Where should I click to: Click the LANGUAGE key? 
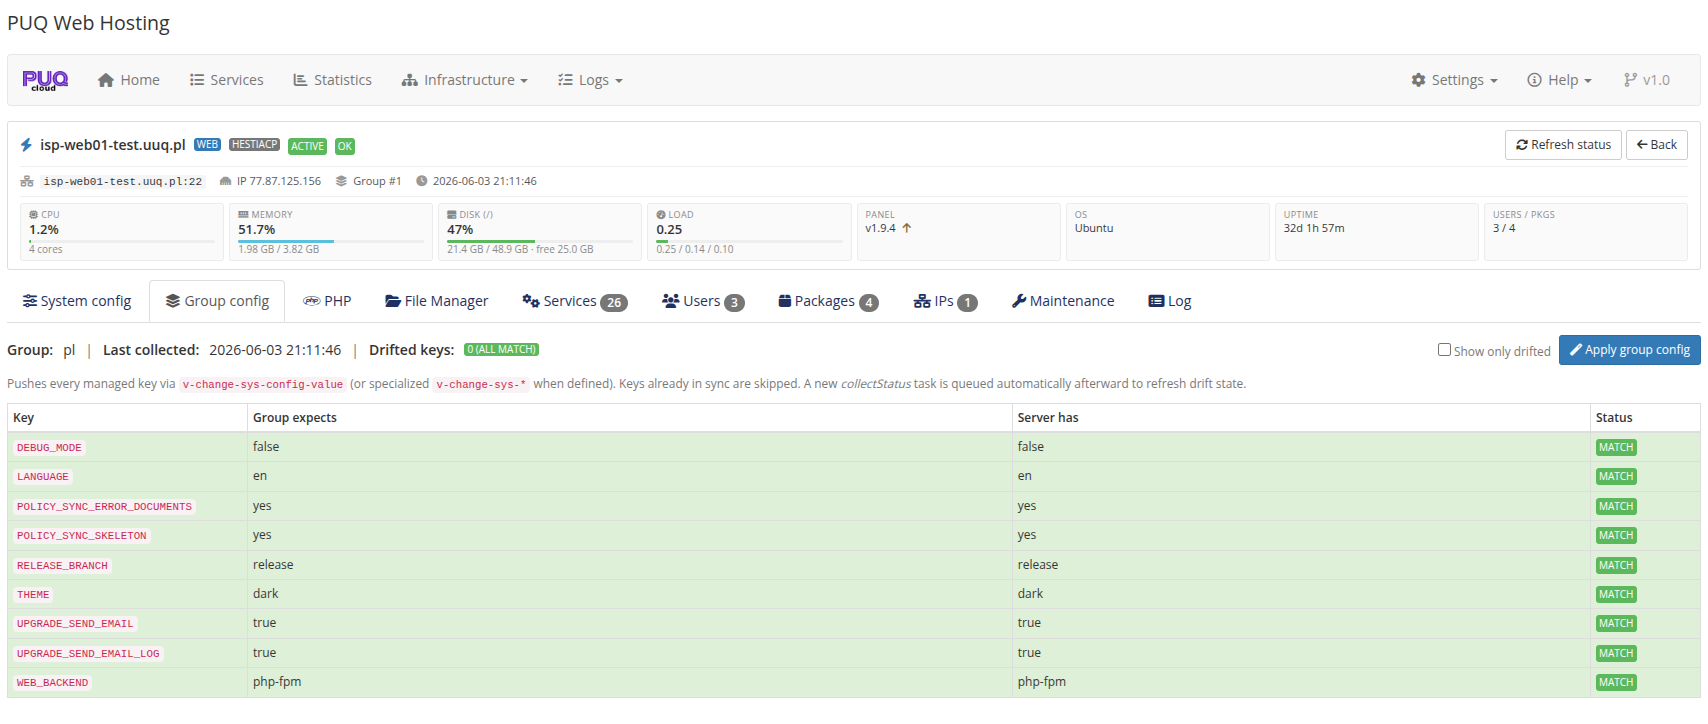pos(43,477)
